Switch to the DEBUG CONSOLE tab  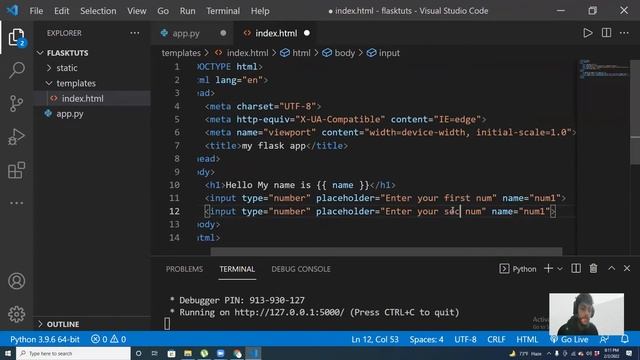[x=301, y=269]
